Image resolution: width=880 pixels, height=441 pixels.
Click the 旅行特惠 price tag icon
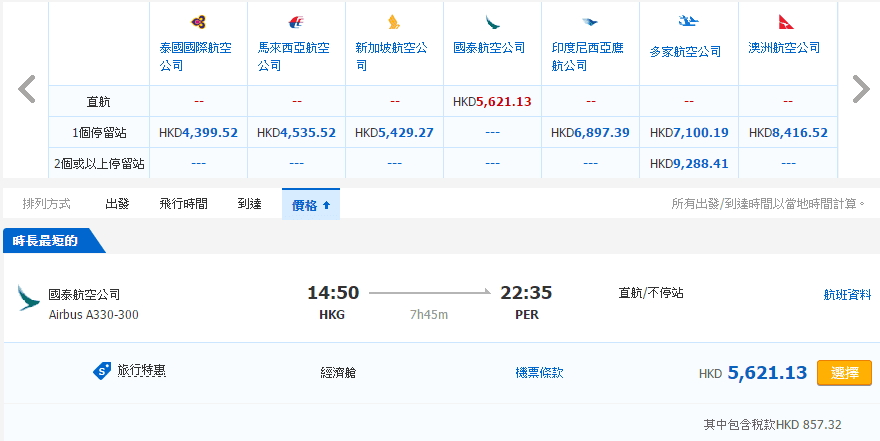(x=102, y=371)
